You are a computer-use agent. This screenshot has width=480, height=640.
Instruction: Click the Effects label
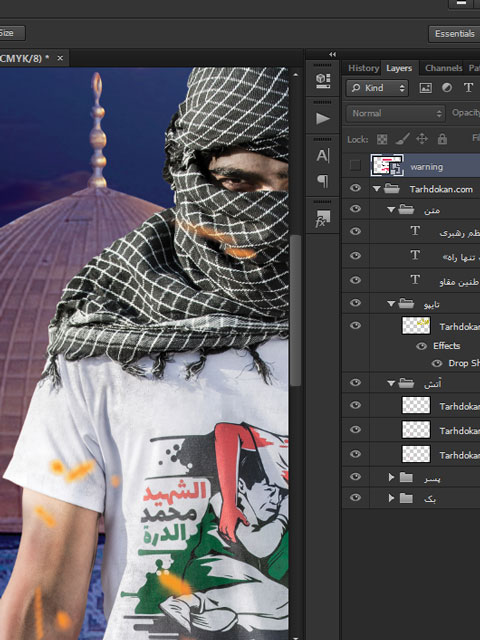(x=447, y=346)
